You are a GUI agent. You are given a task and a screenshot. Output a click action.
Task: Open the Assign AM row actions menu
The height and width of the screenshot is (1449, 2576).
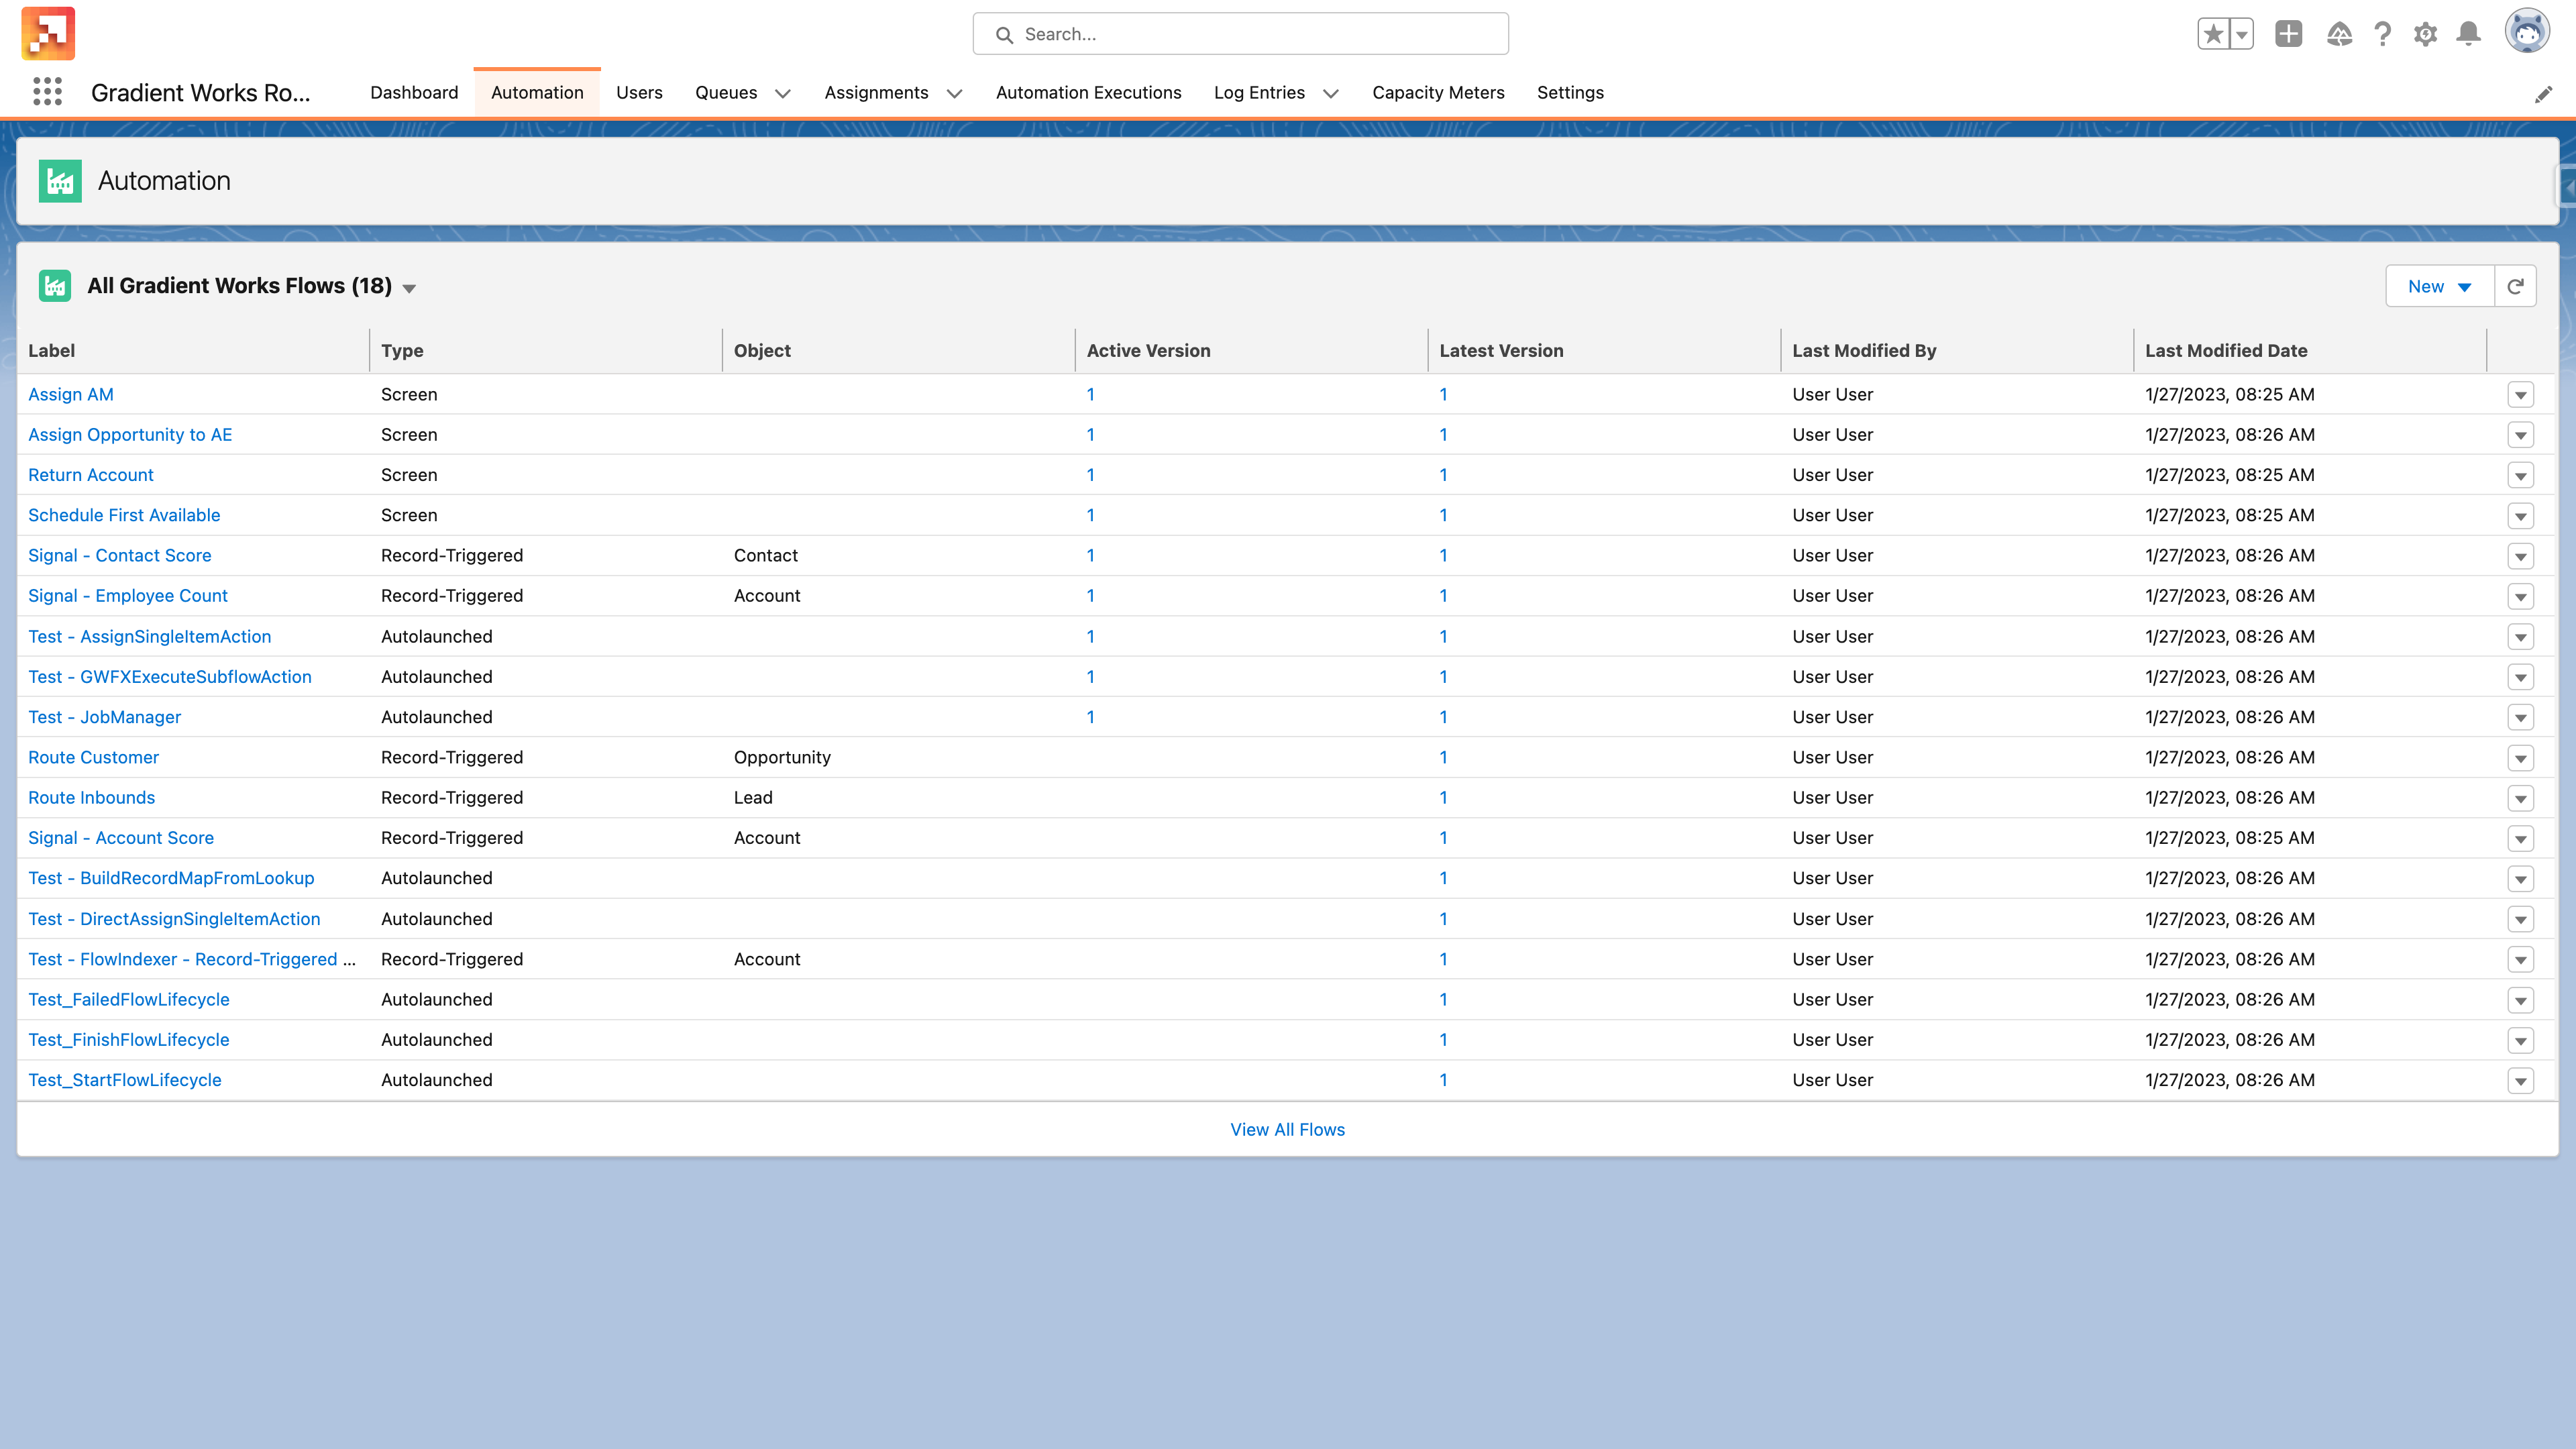(2520, 395)
